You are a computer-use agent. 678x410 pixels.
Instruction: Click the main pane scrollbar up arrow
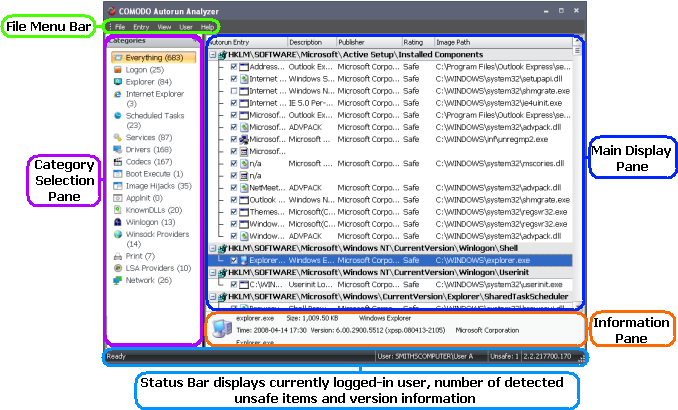coord(577,41)
